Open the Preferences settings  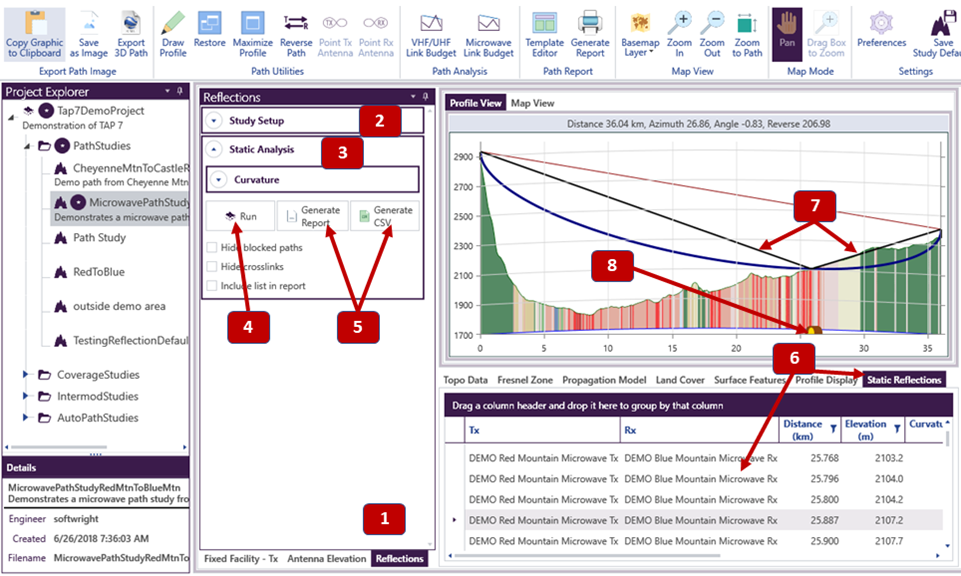pos(881,22)
